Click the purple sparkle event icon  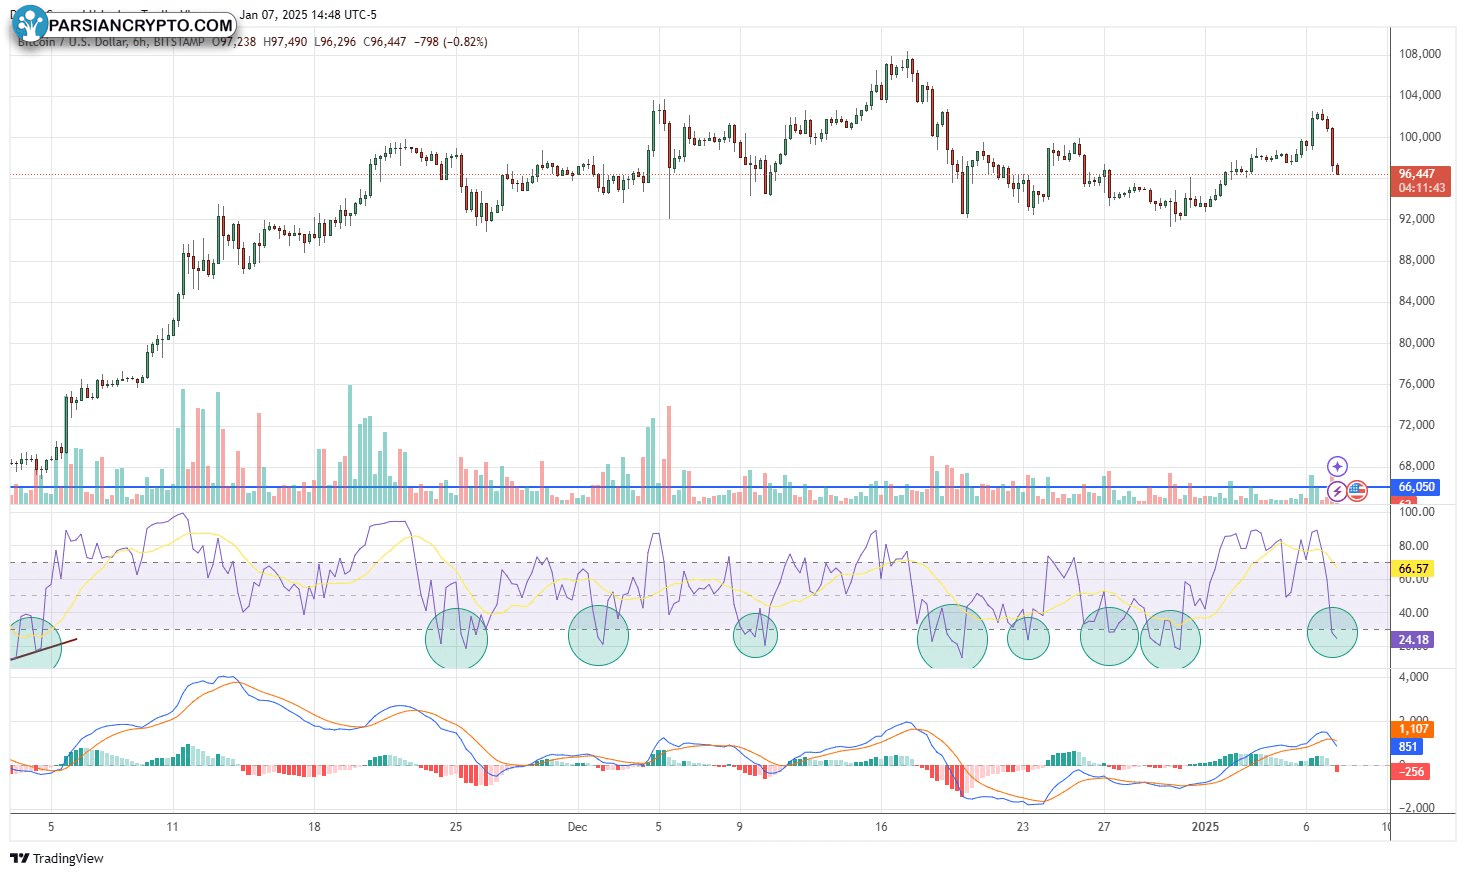click(x=1337, y=466)
